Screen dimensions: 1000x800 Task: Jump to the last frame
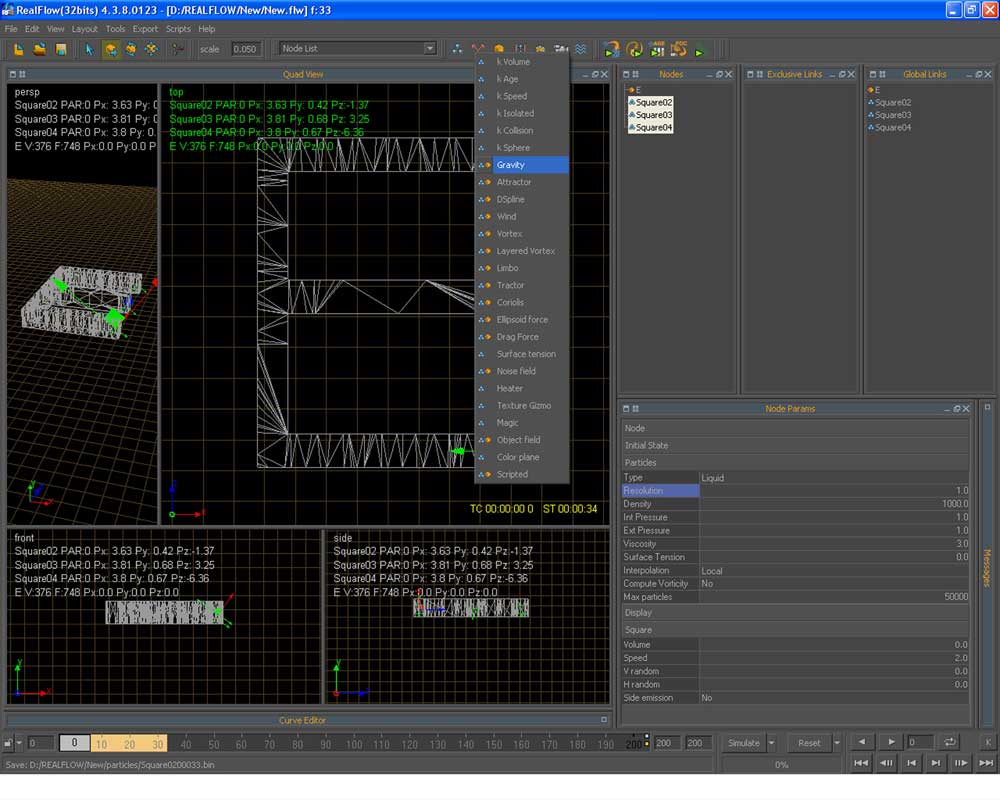986,763
